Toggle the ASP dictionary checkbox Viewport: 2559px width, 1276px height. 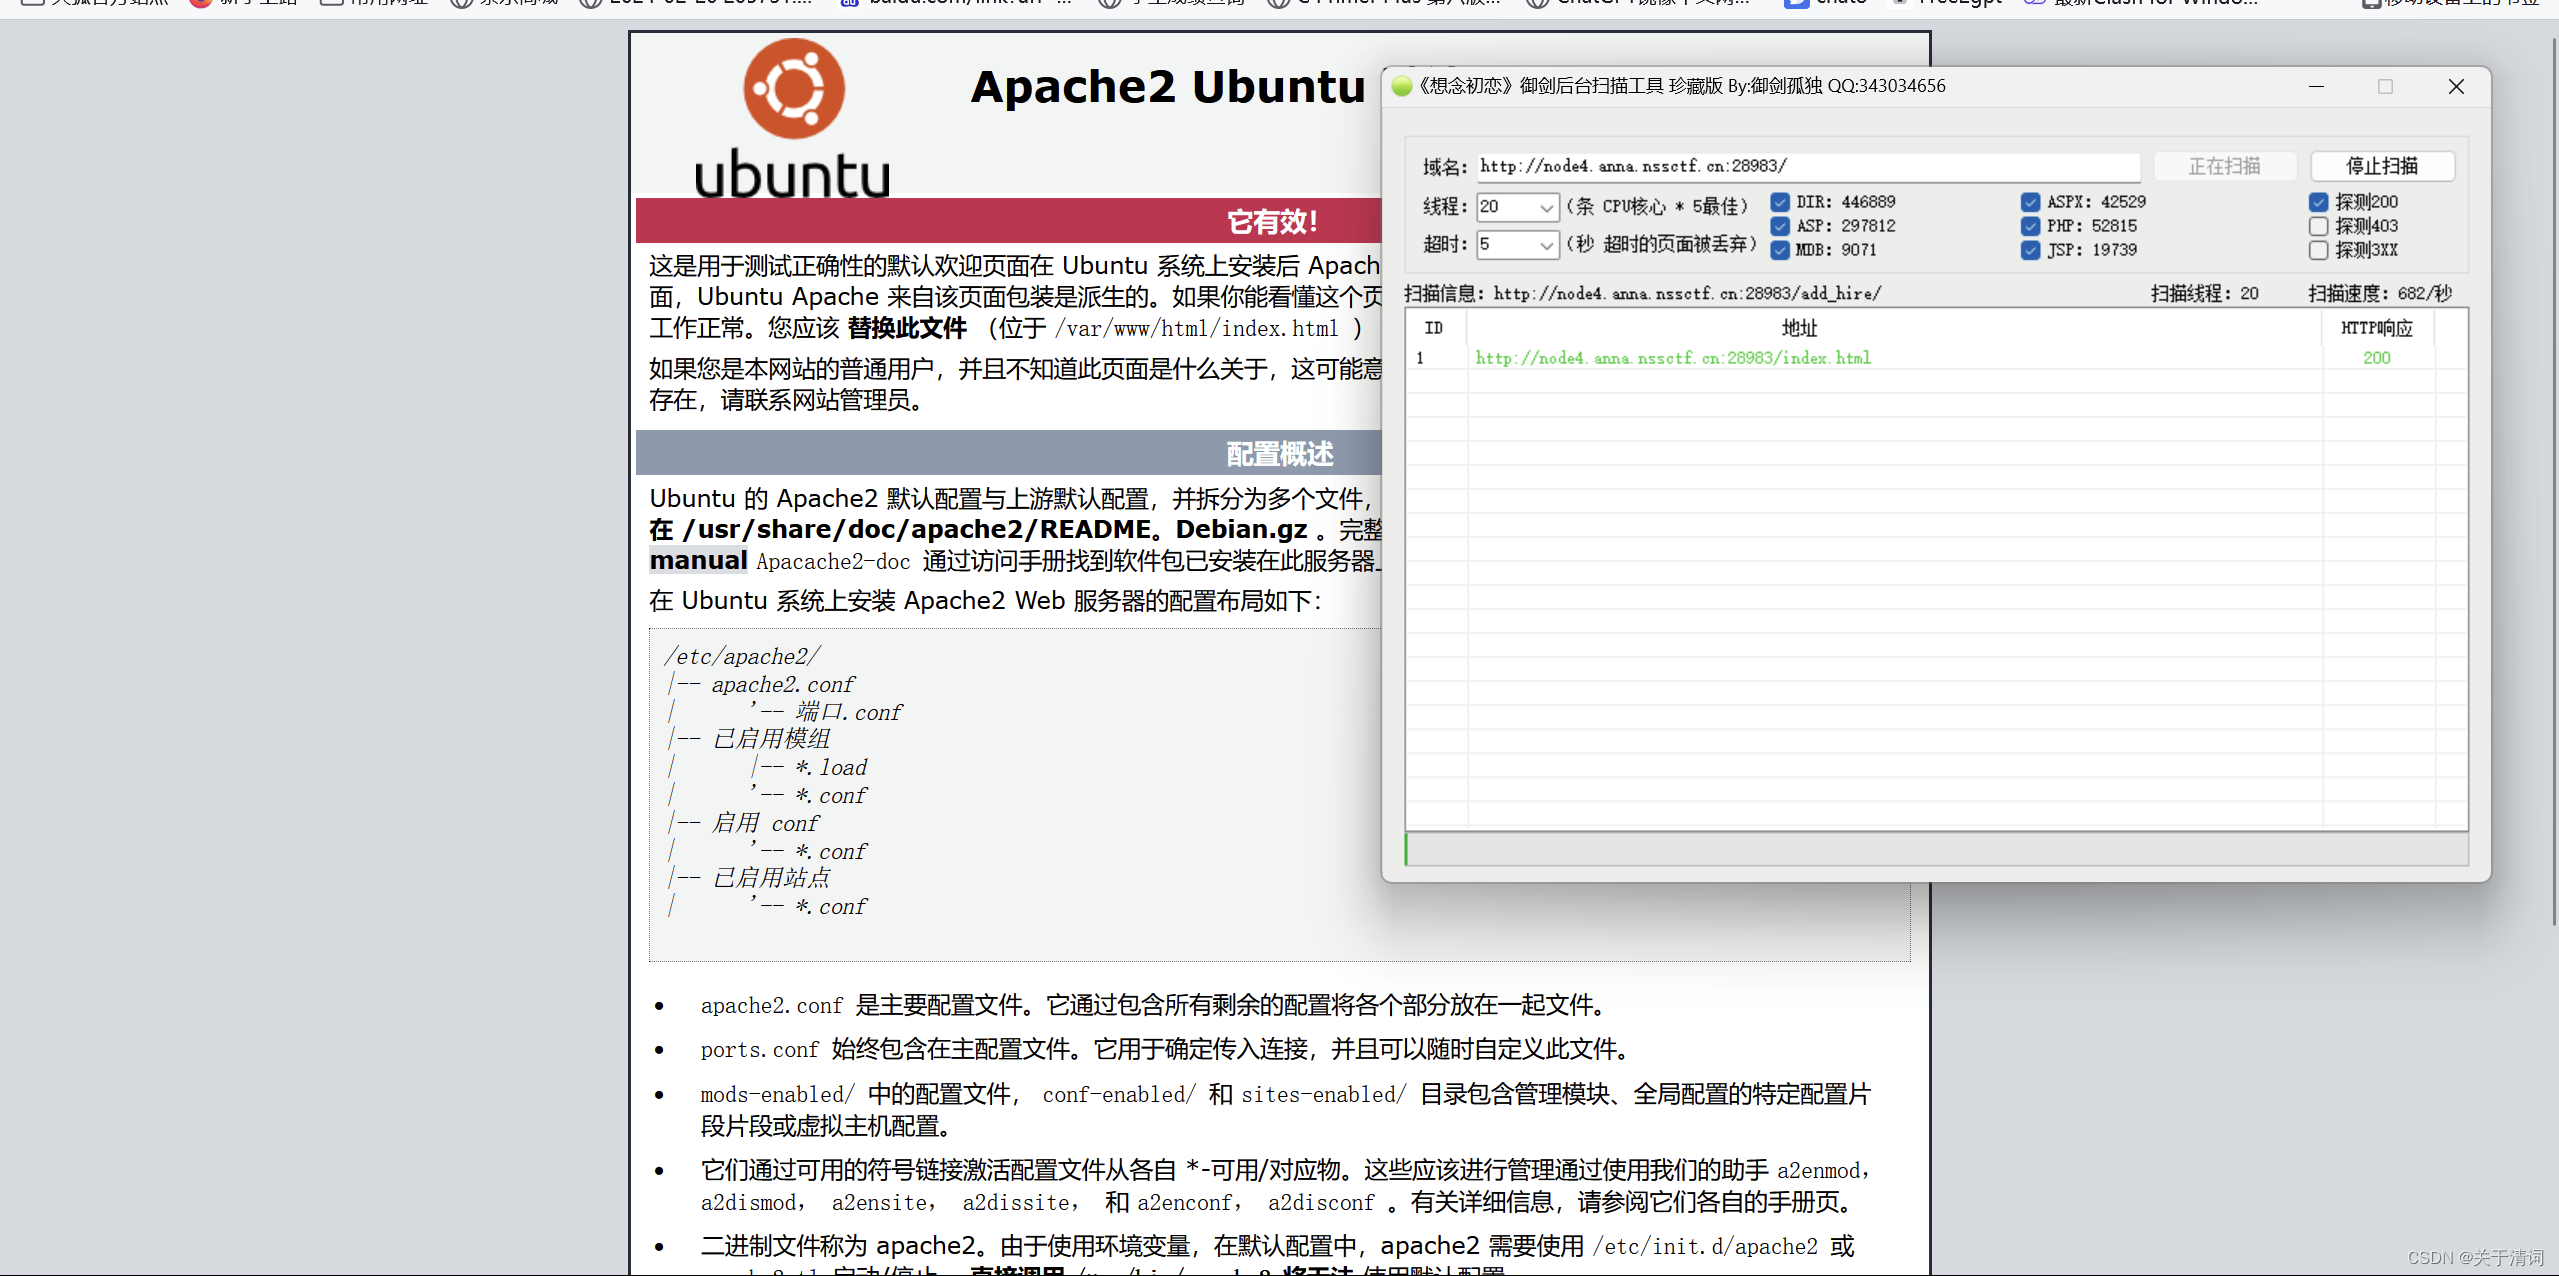click(1780, 226)
